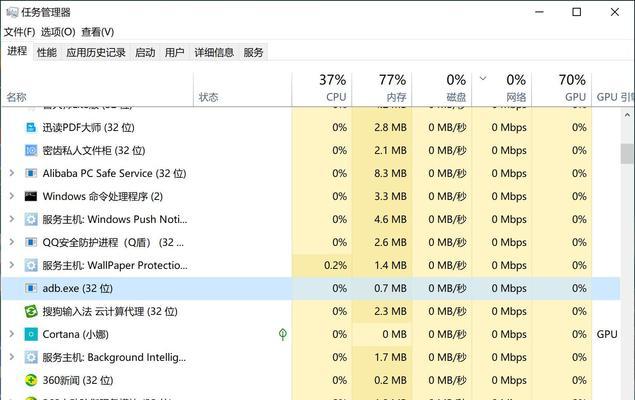Click the vertical scrollbar thumb of process list
This screenshot has height=400, width=635.
(627, 153)
